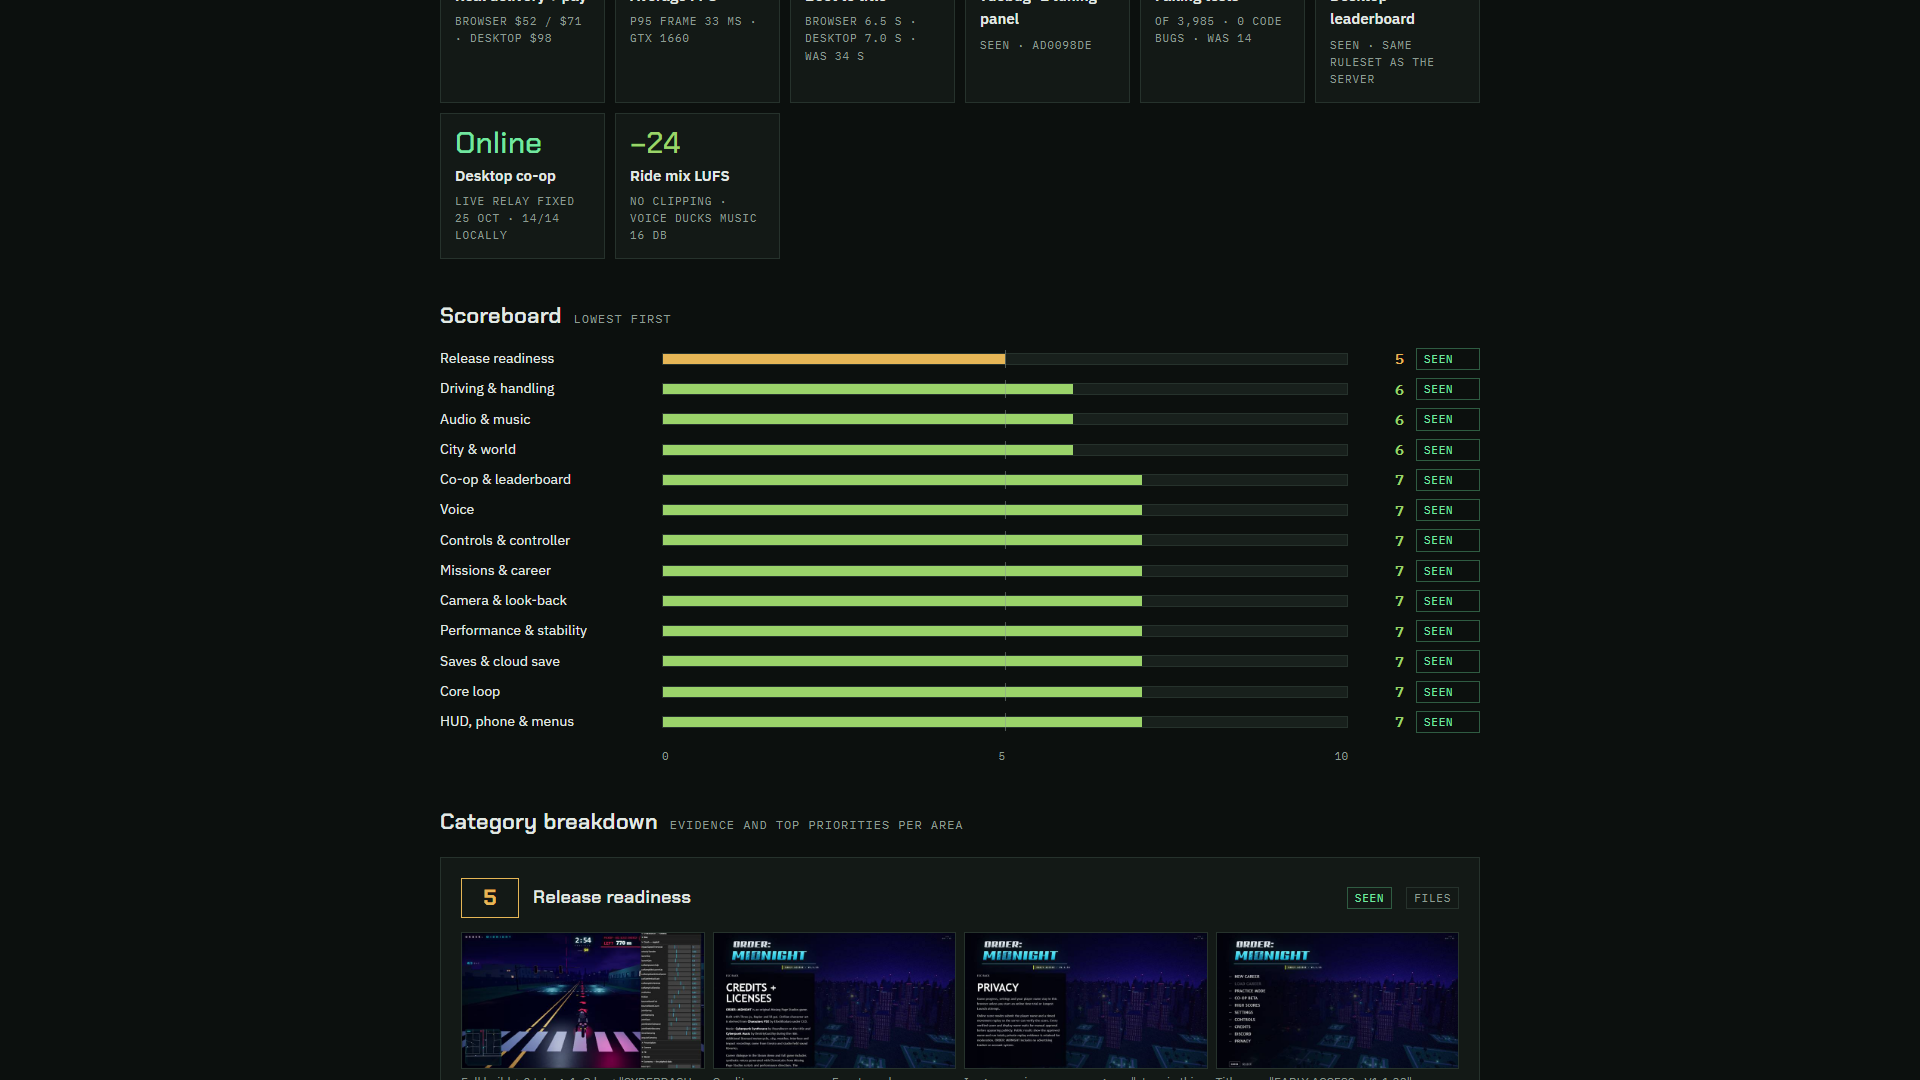Click the Scoreboard section heading
Viewport: 1920px width, 1080px height.
click(500, 316)
